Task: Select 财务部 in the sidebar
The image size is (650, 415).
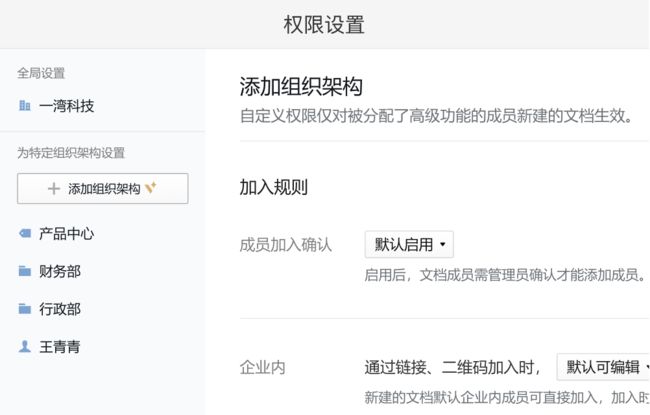Action: point(60,271)
